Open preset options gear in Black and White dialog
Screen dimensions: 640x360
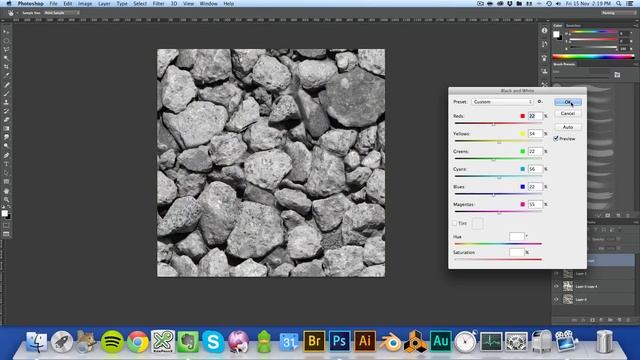click(x=540, y=102)
